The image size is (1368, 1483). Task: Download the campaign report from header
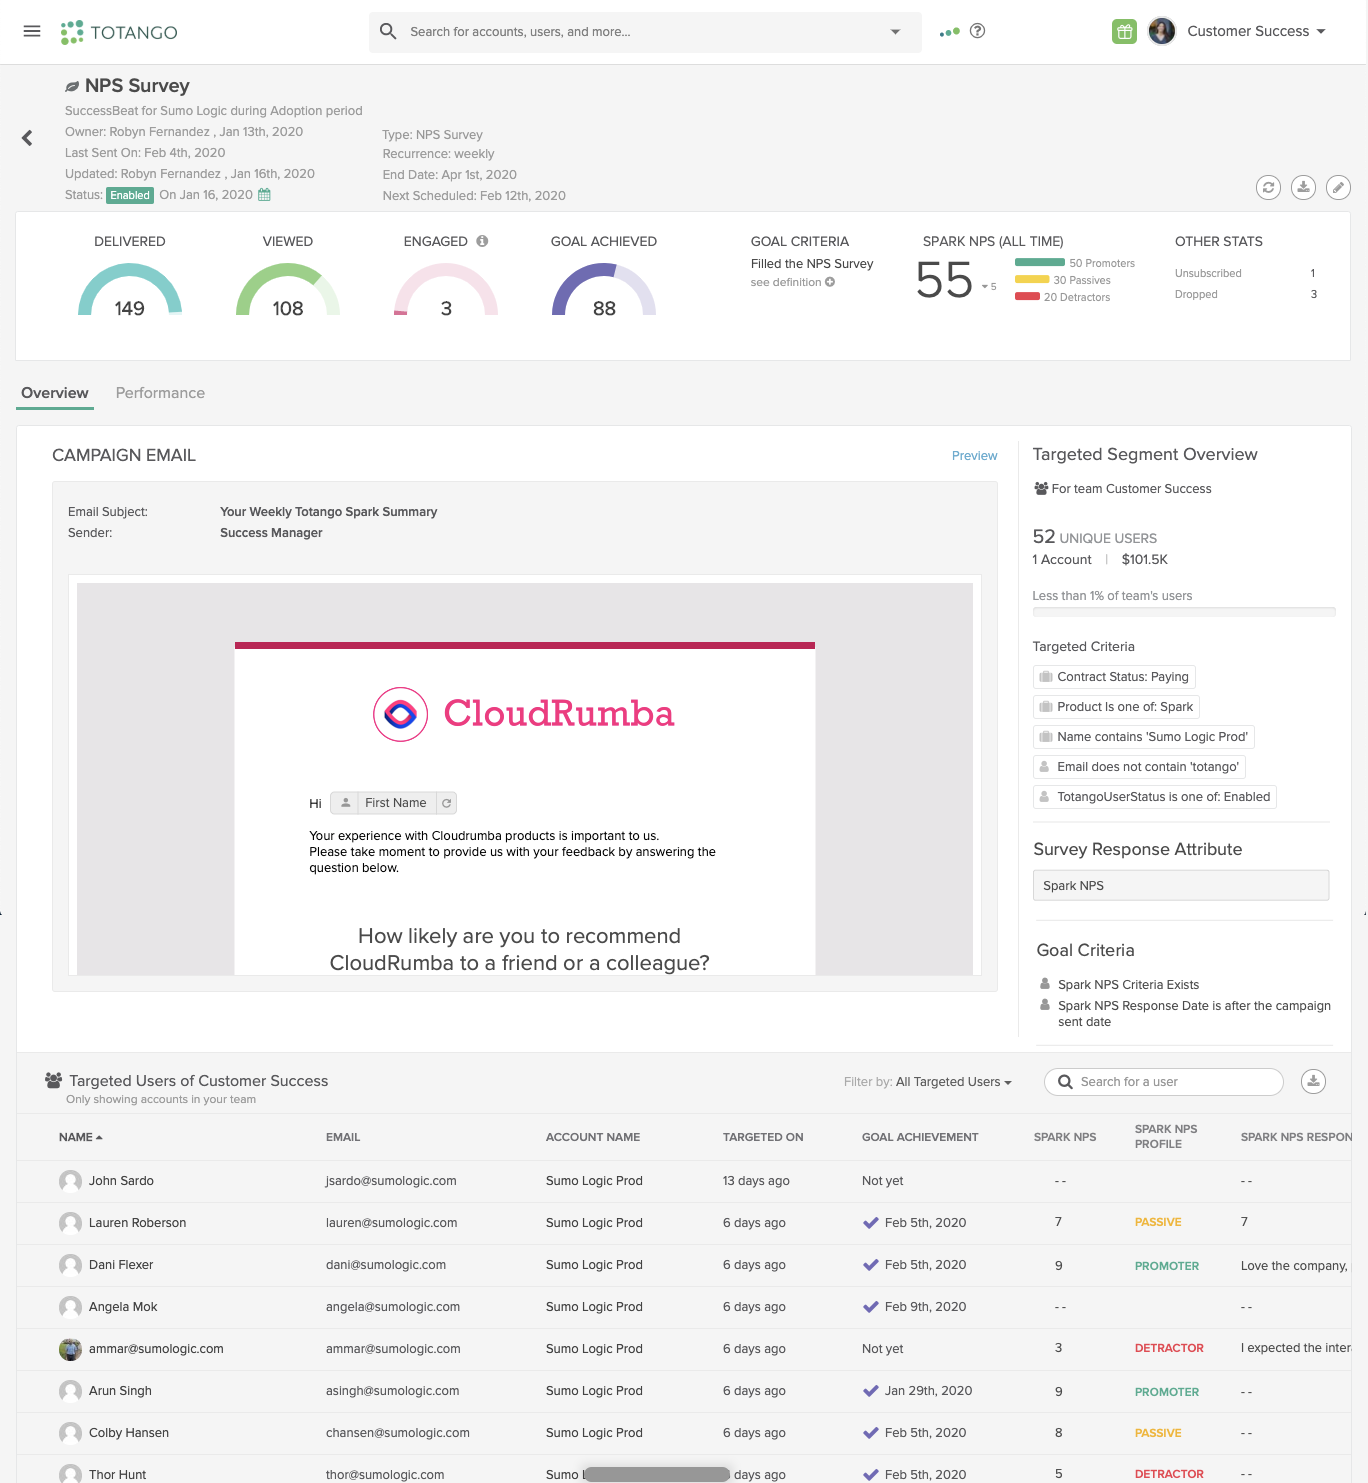click(1303, 187)
